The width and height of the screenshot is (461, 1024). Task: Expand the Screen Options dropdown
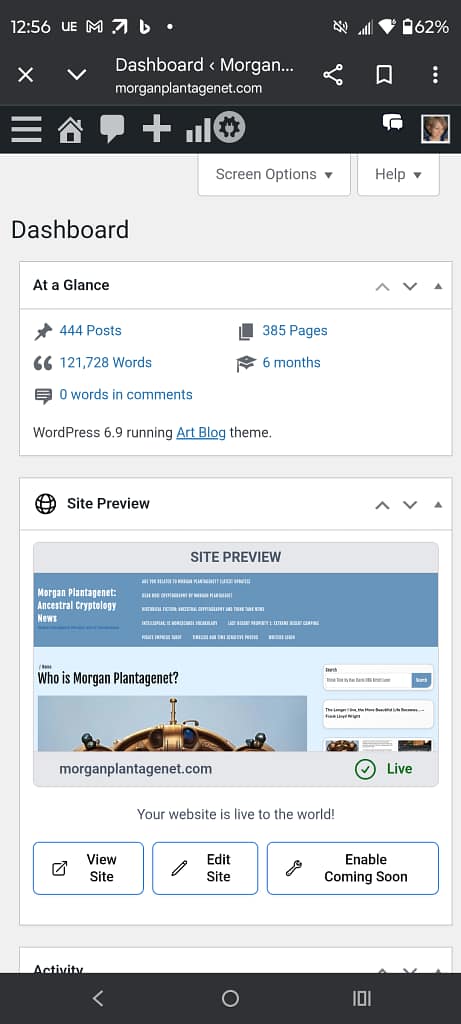[274, 174]
